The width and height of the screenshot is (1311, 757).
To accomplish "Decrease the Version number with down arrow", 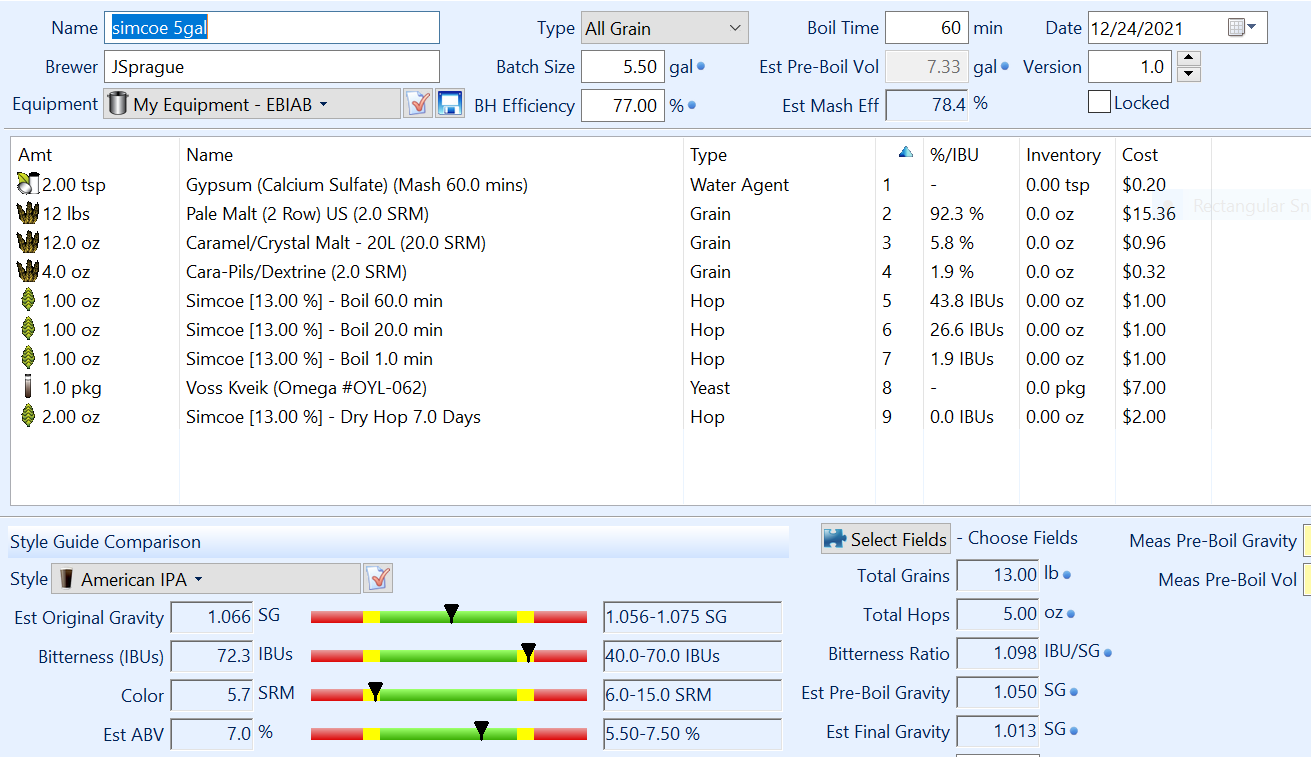I will pyautogui.click(x=1188, y=74).
